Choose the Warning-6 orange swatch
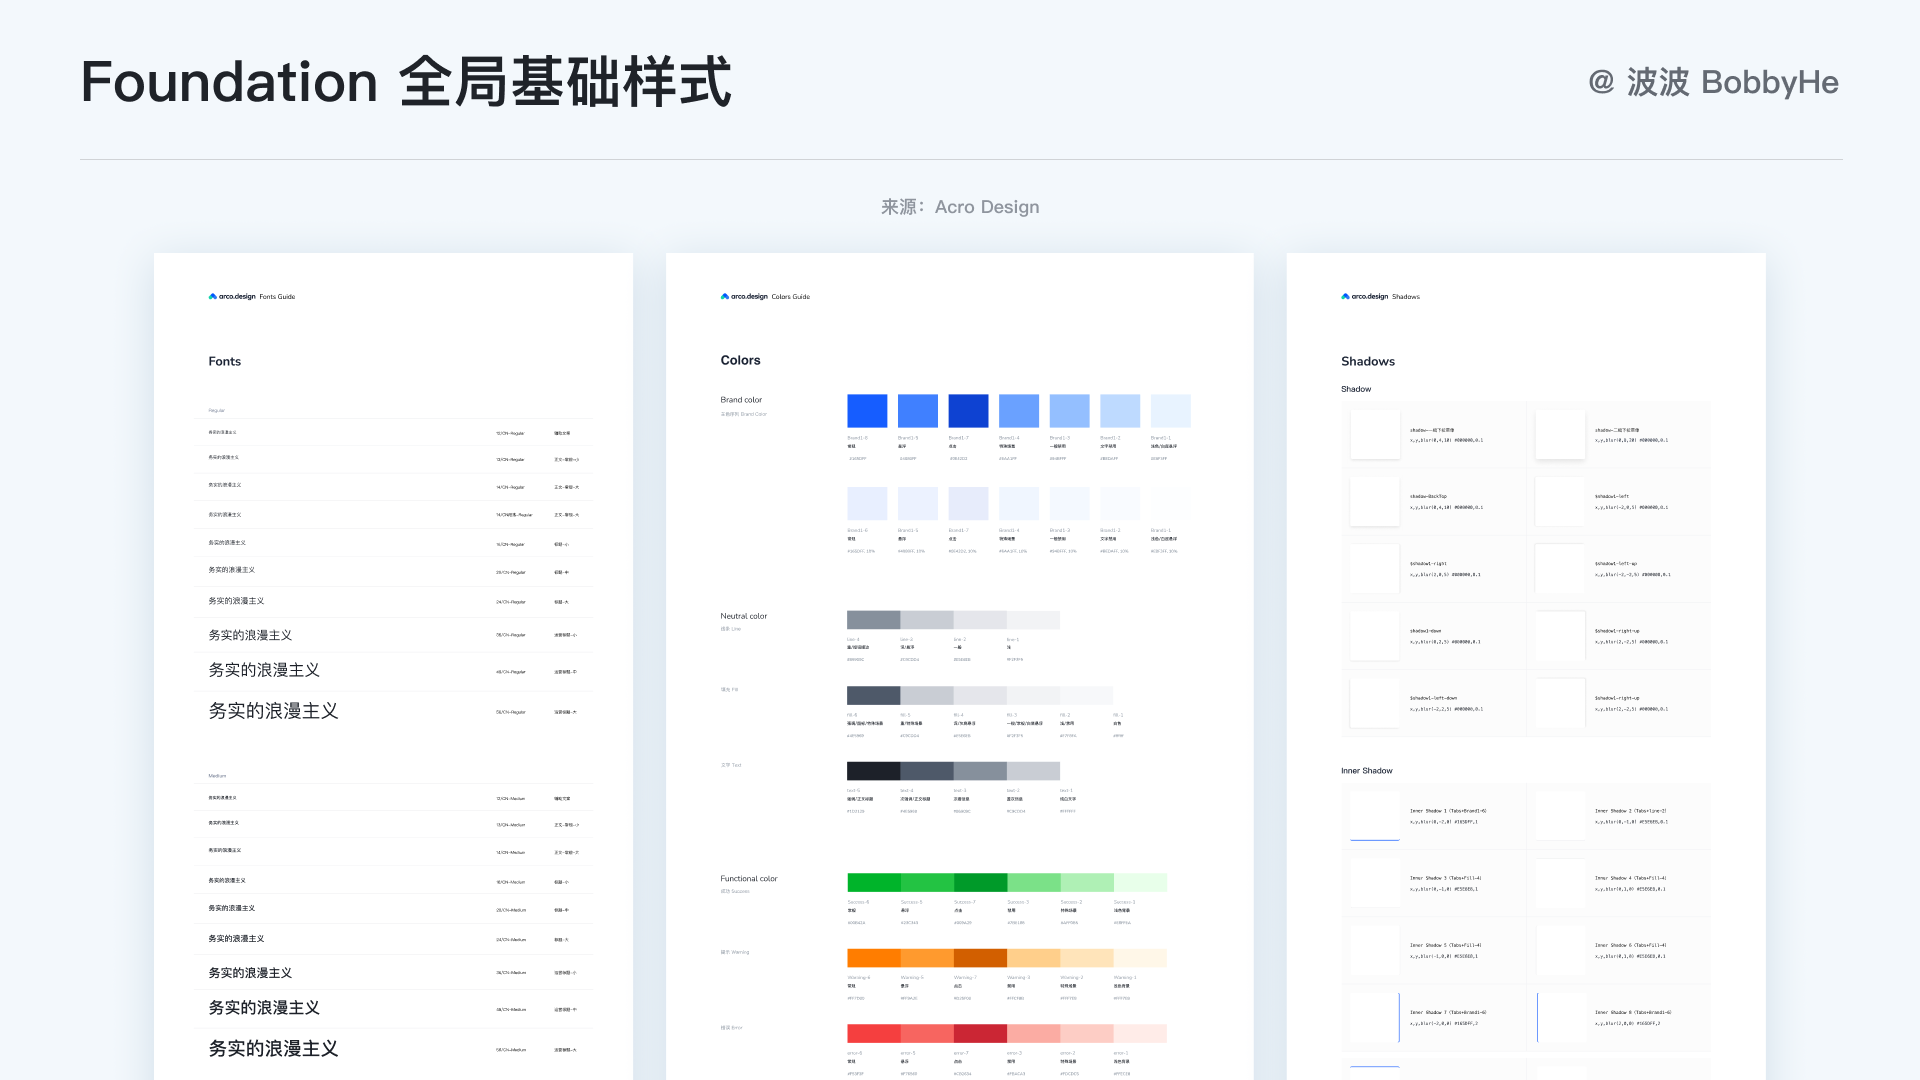This screenshot has width=1920, height=1080. pos(873,958)
